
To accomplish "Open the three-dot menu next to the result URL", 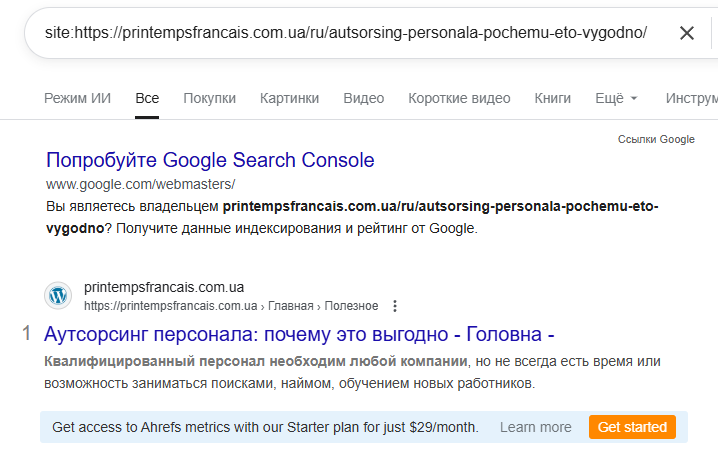I will [395, 306].
